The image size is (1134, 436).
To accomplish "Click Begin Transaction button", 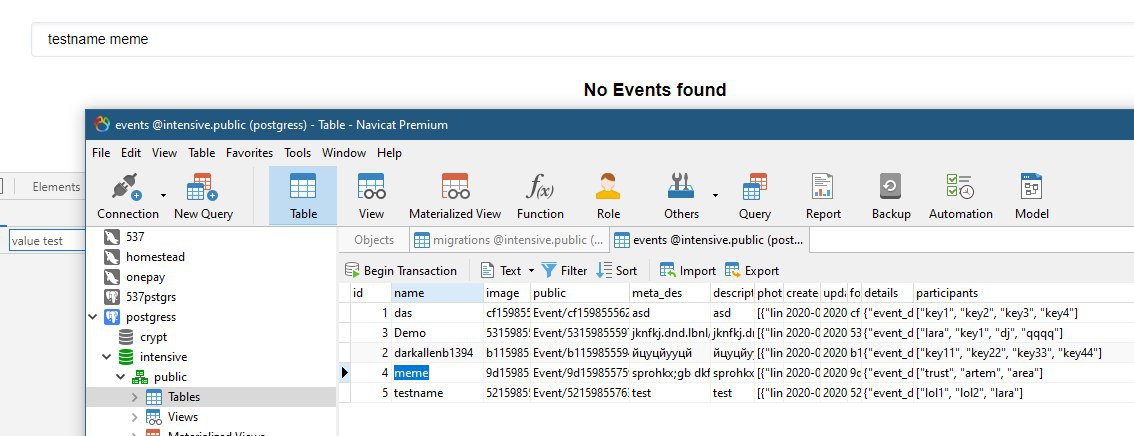I will [401, 270].
